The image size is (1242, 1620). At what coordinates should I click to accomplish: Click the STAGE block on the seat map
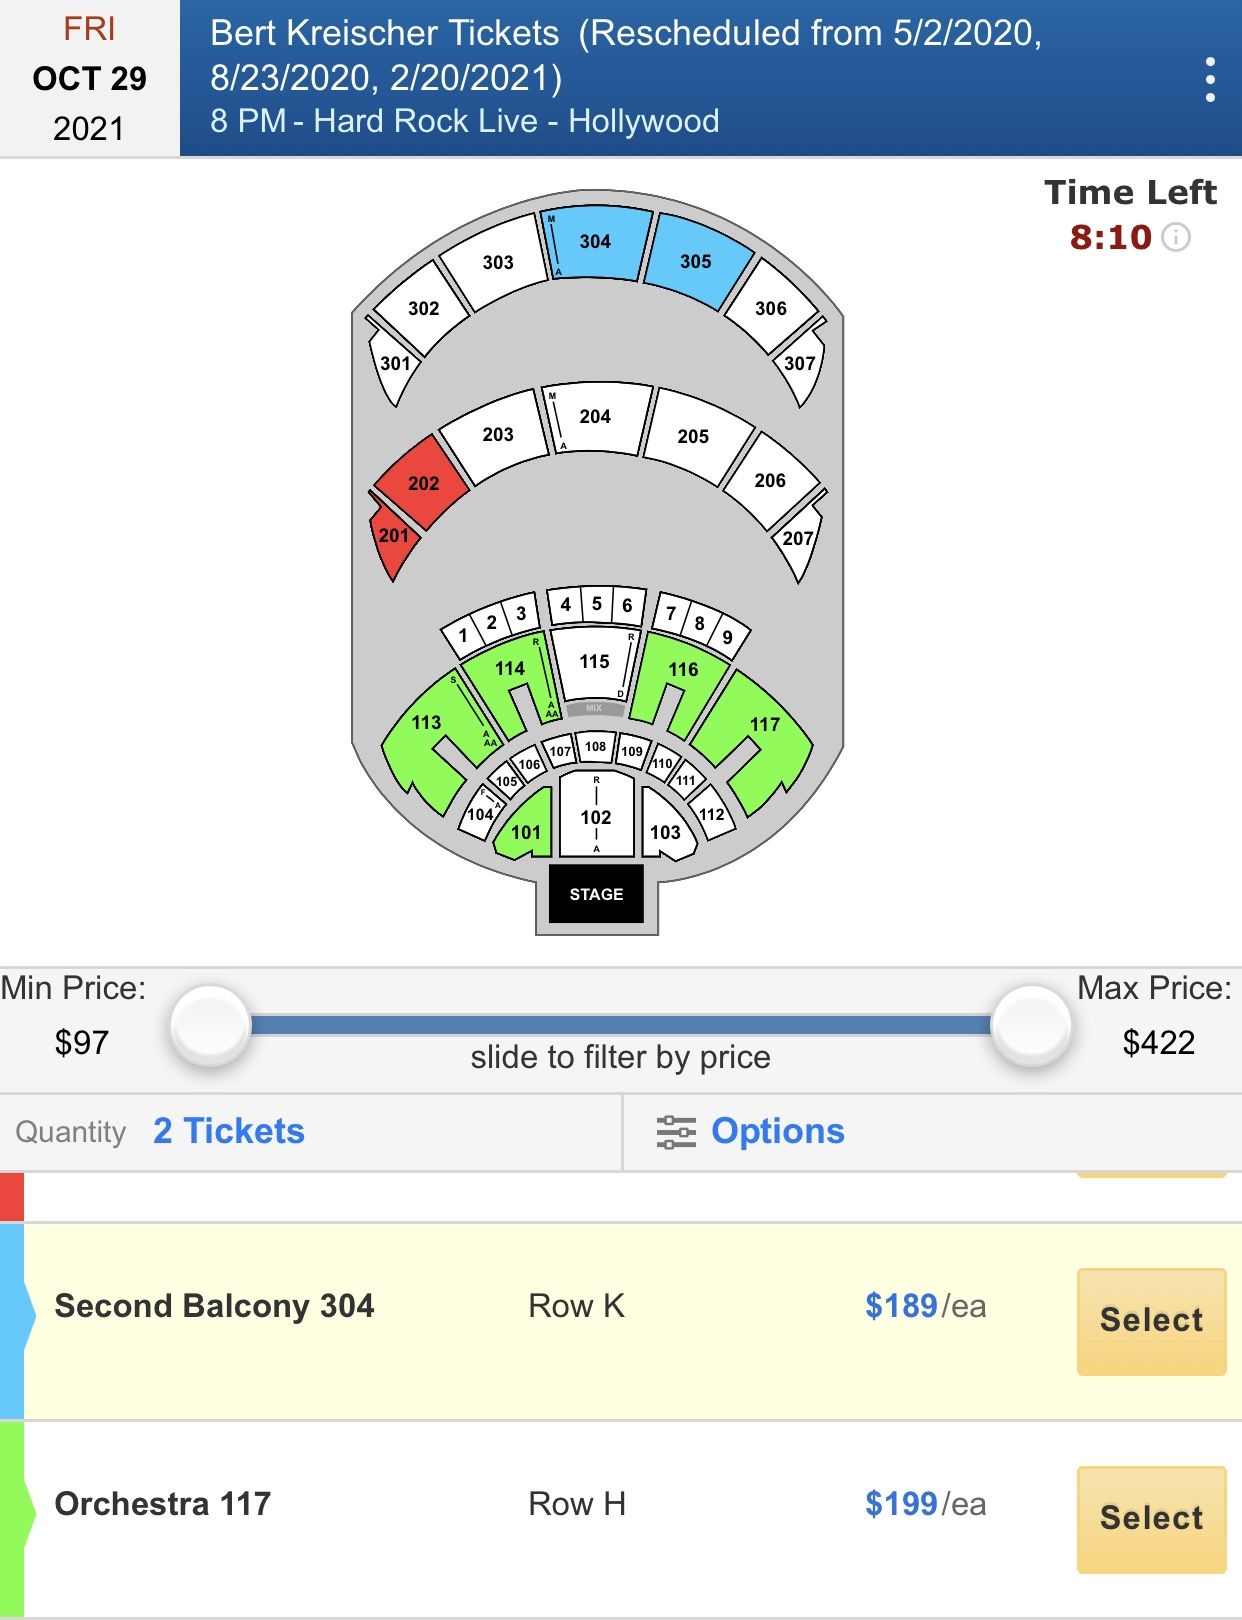595,894
